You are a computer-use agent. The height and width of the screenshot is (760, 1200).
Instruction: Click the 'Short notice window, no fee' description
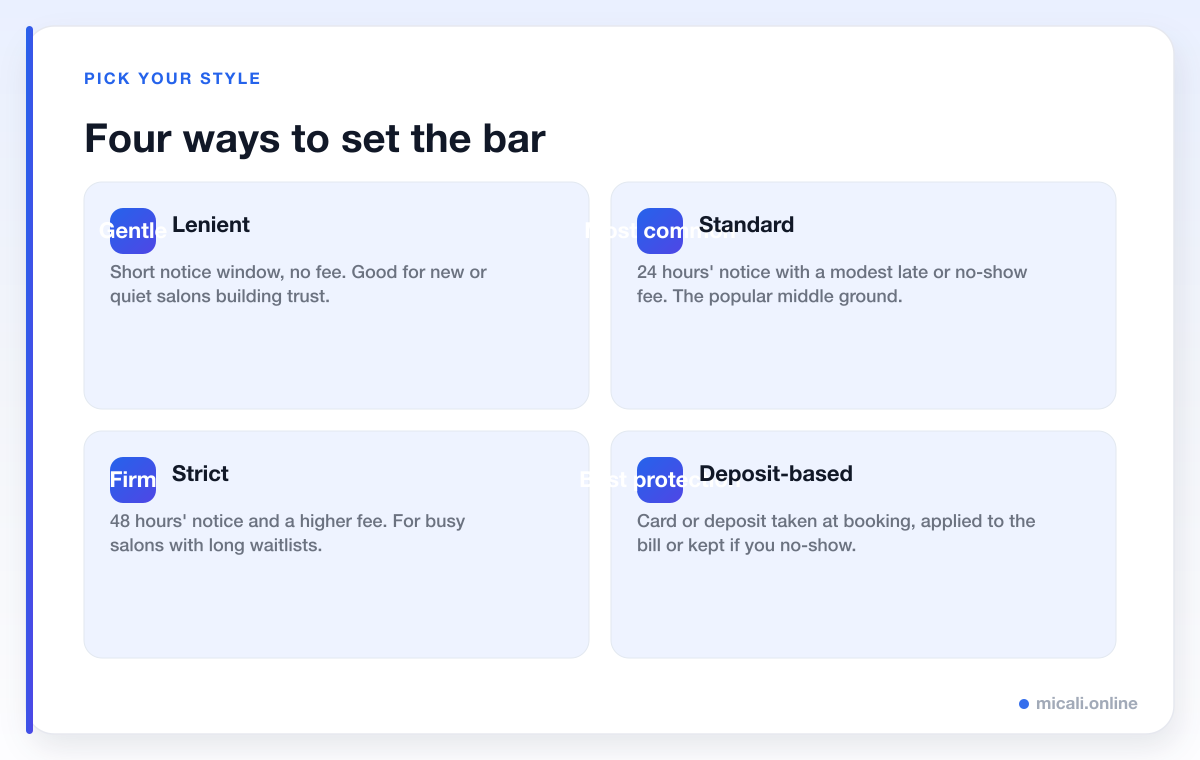tap(299, 284)
